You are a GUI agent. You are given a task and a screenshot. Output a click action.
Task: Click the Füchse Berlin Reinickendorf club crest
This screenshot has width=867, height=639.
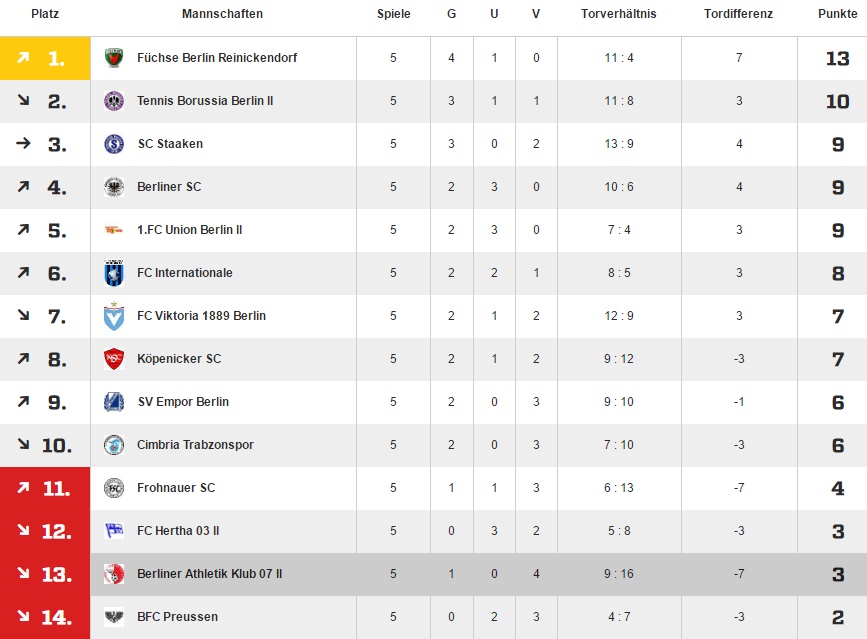point(114,57)
